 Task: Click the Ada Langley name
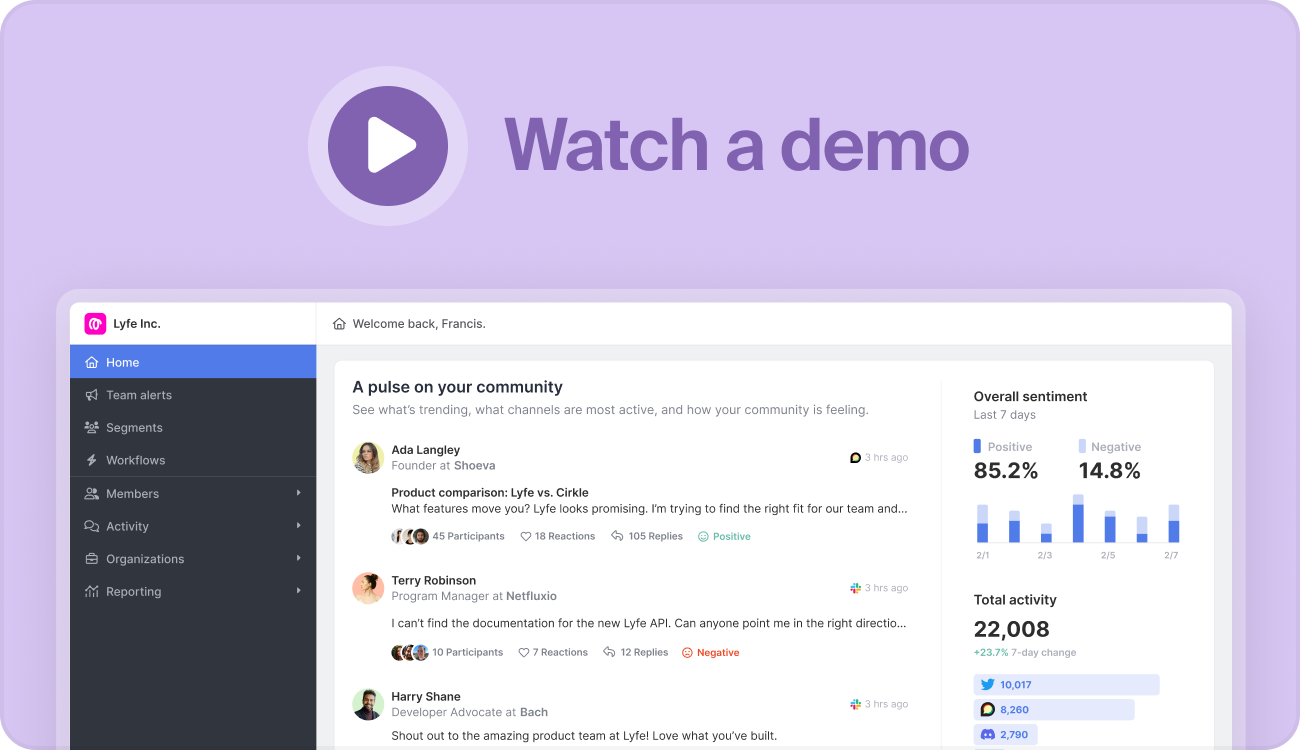click(x=426, y=450)
